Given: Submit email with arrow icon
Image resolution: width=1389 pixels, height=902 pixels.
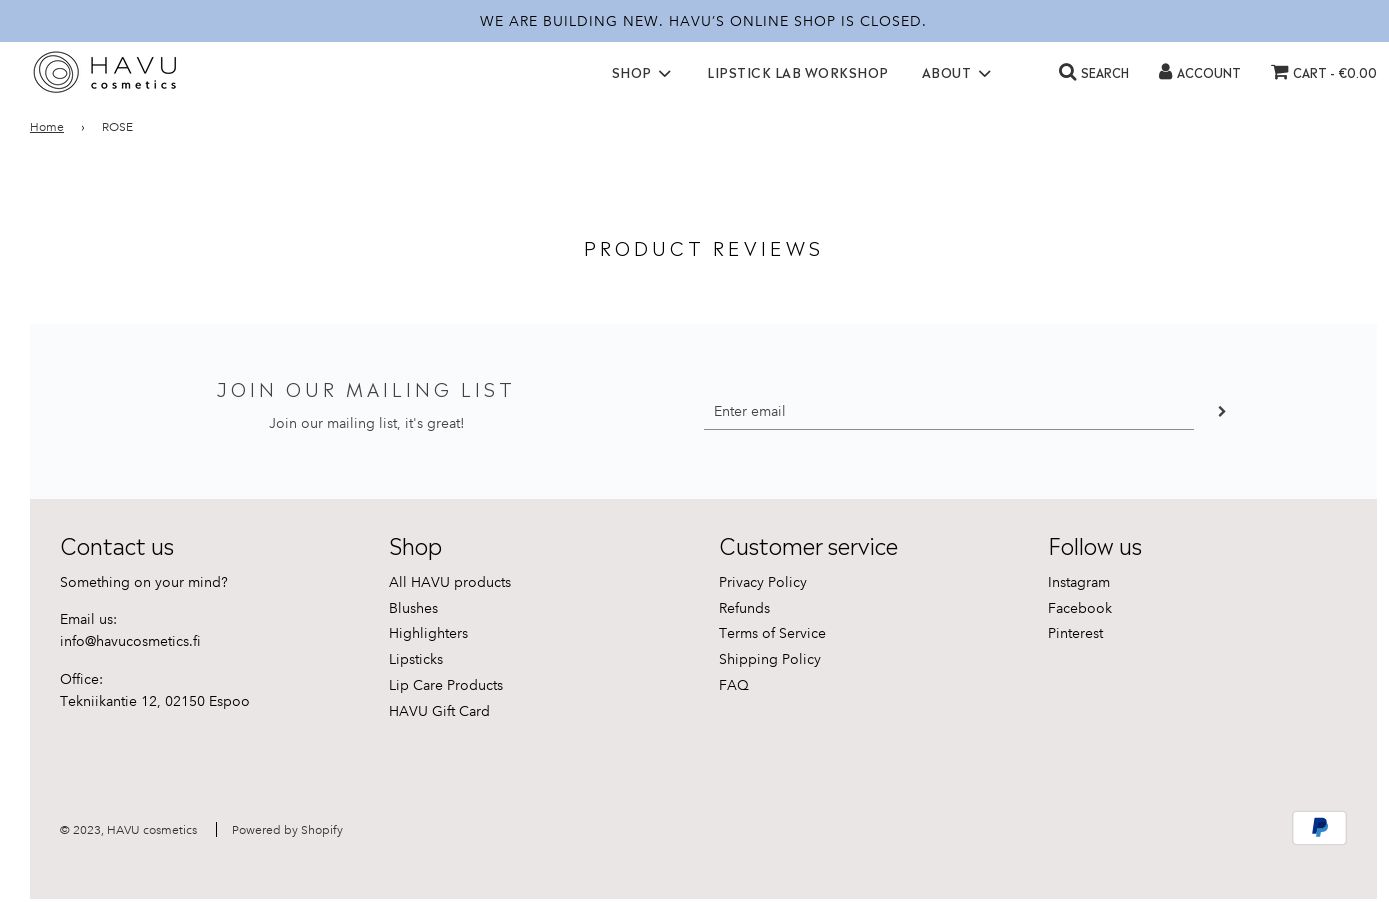Looking at the screenshot, I should [1221, 411].
